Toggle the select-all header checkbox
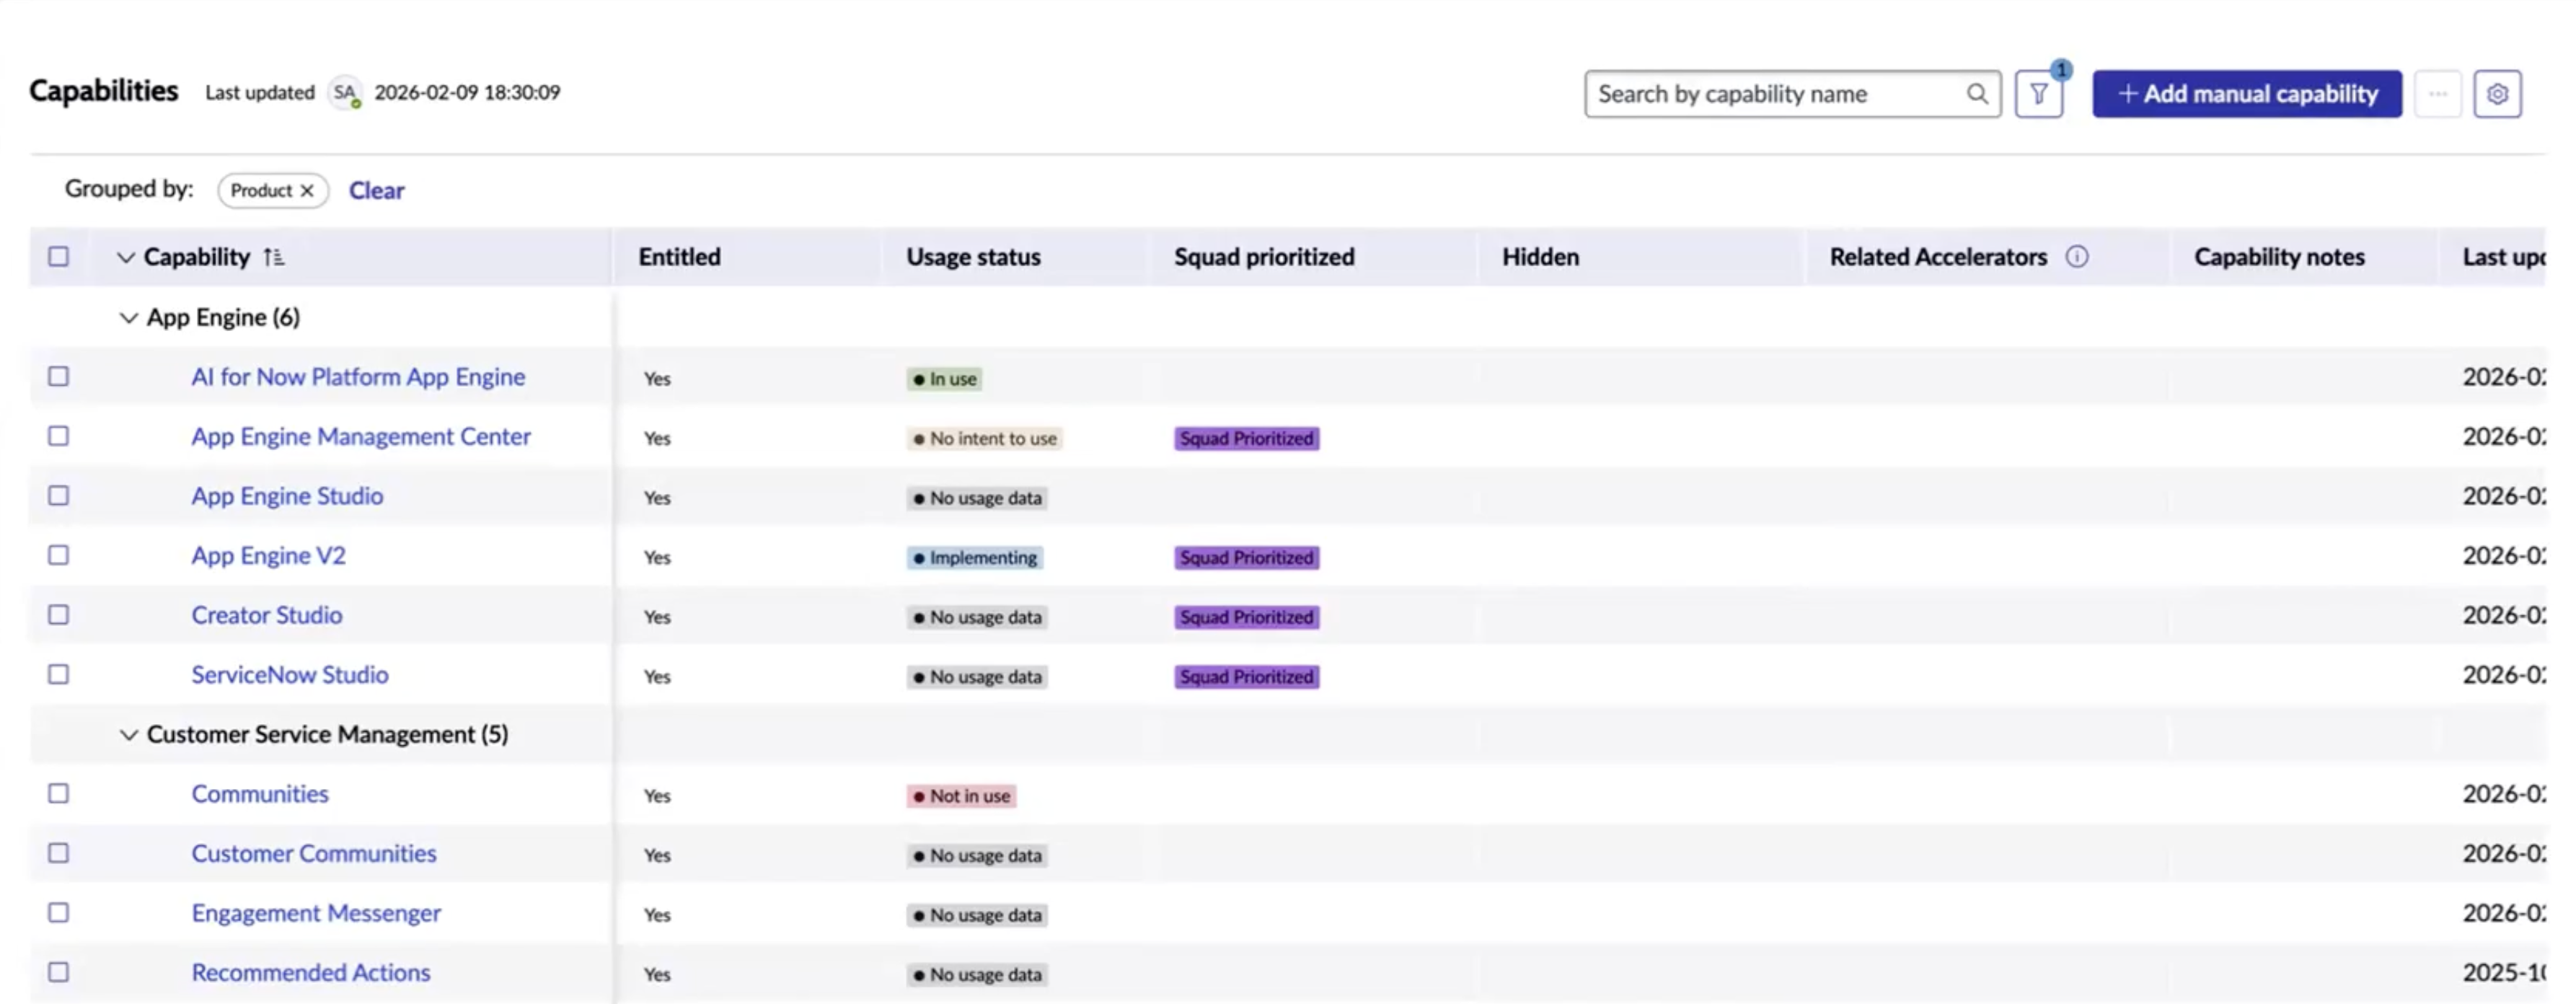Image resolution: width=2576 pixels, height=1004 pixels. 59,256
